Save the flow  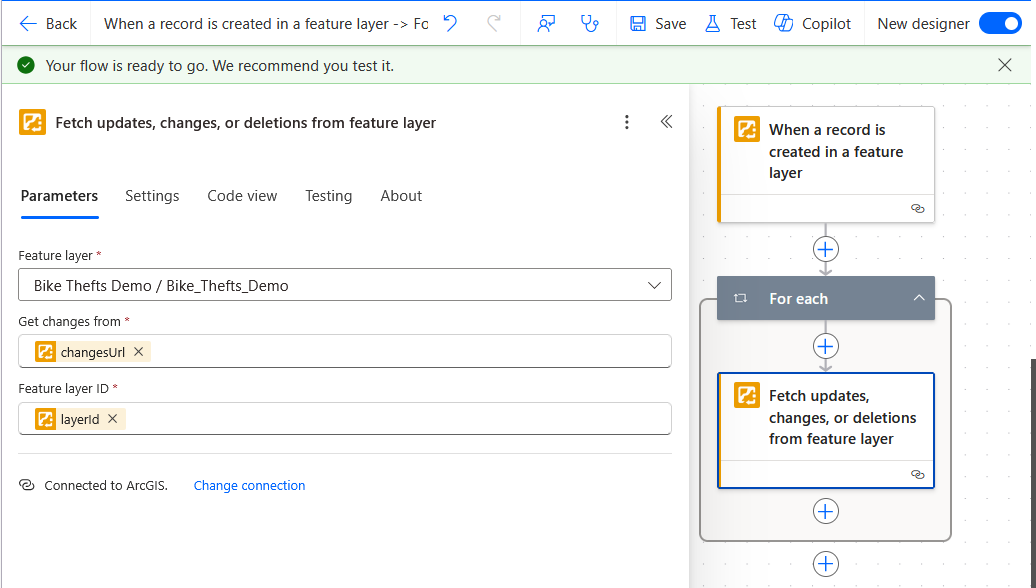[657, 24]
